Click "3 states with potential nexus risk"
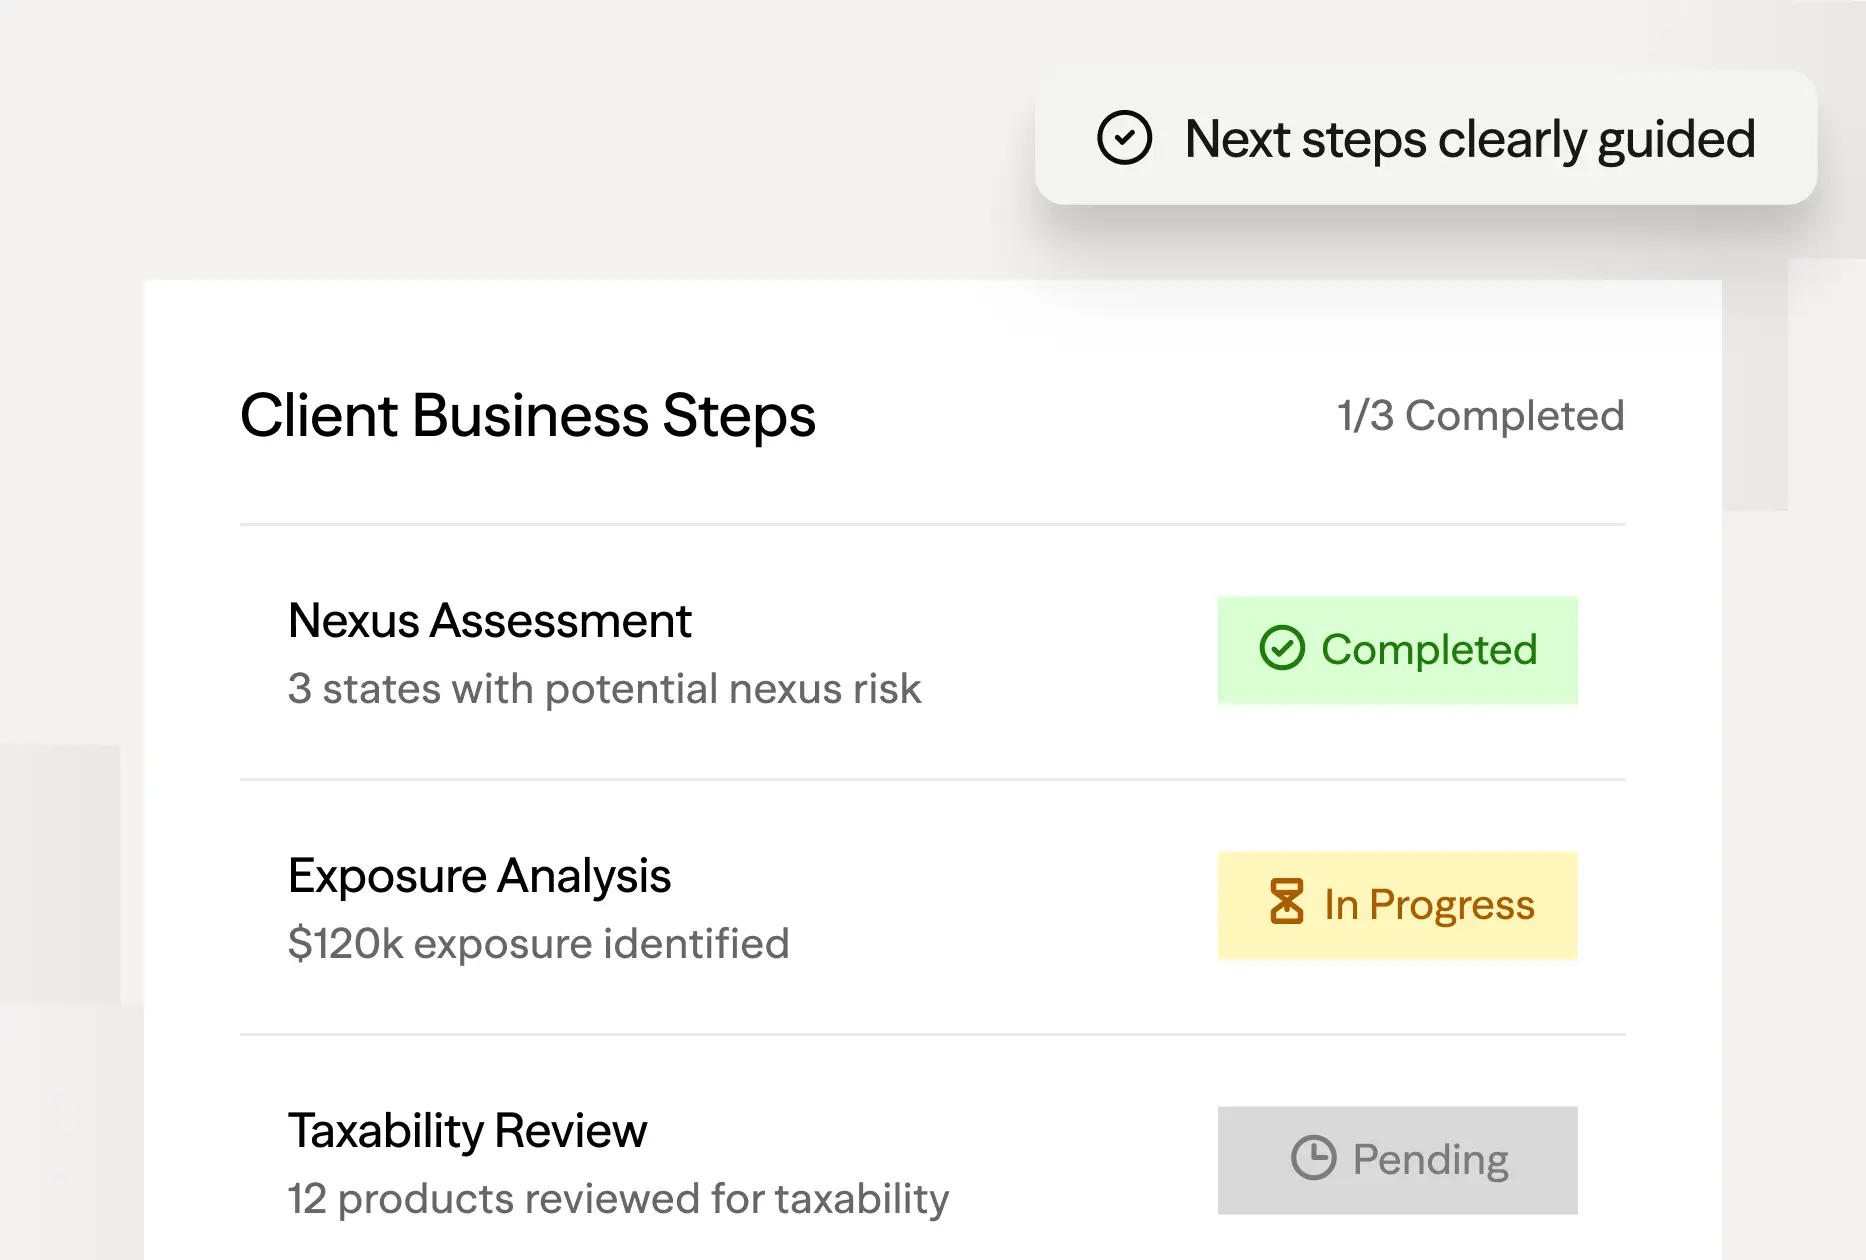This screenshot has height=1260, width=1866. pyautogui.click(x=604, y=689)
